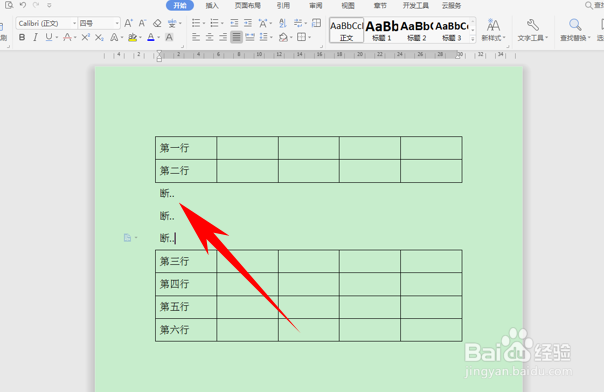Apply the 标题 1 style
Viewport: 605px width, 392px height.
(382, 30)
